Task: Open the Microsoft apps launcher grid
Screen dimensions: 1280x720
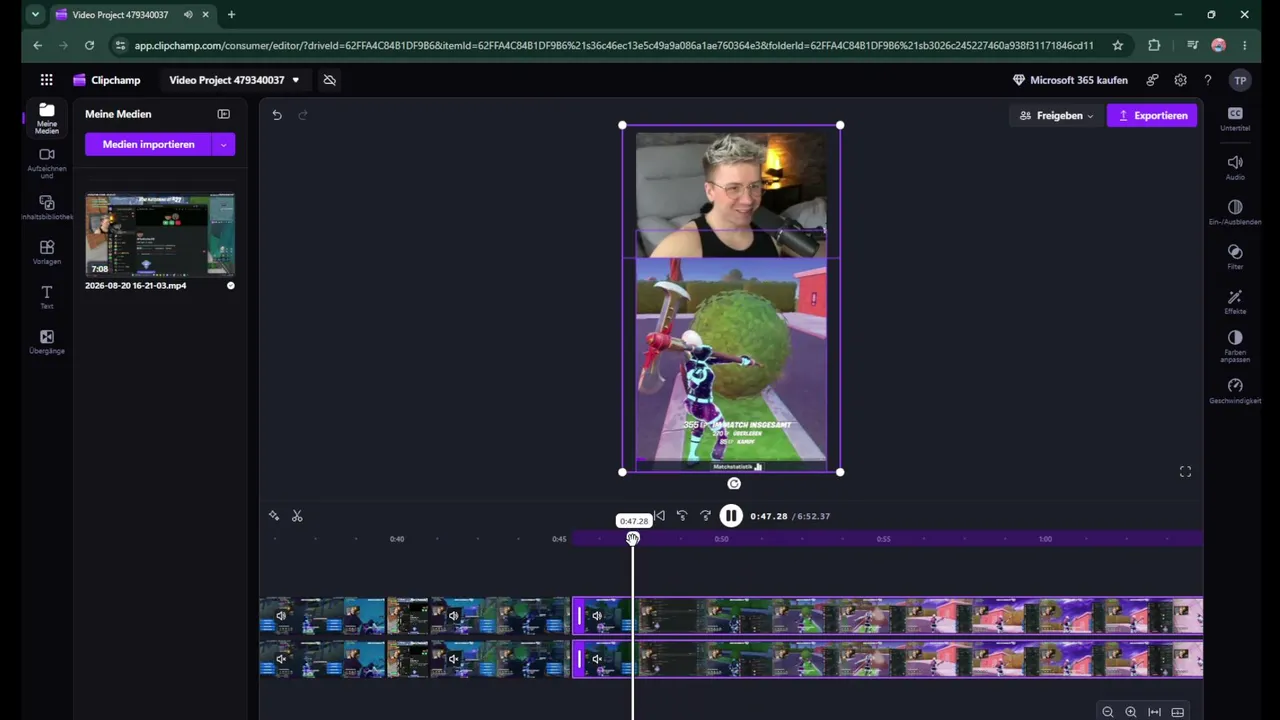Action: [47, 80]
